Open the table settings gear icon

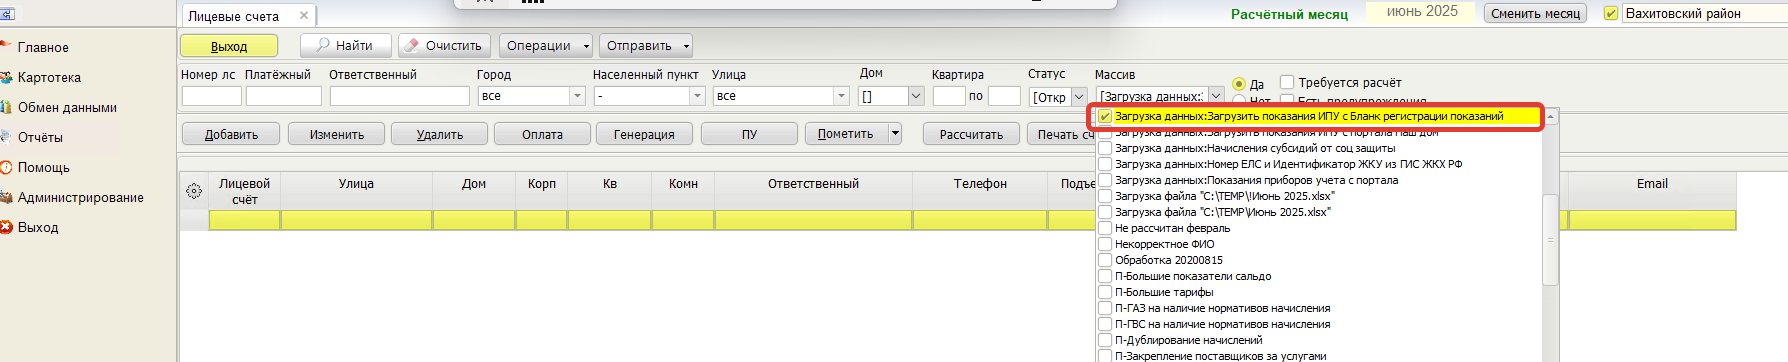[x=194, y=191]
